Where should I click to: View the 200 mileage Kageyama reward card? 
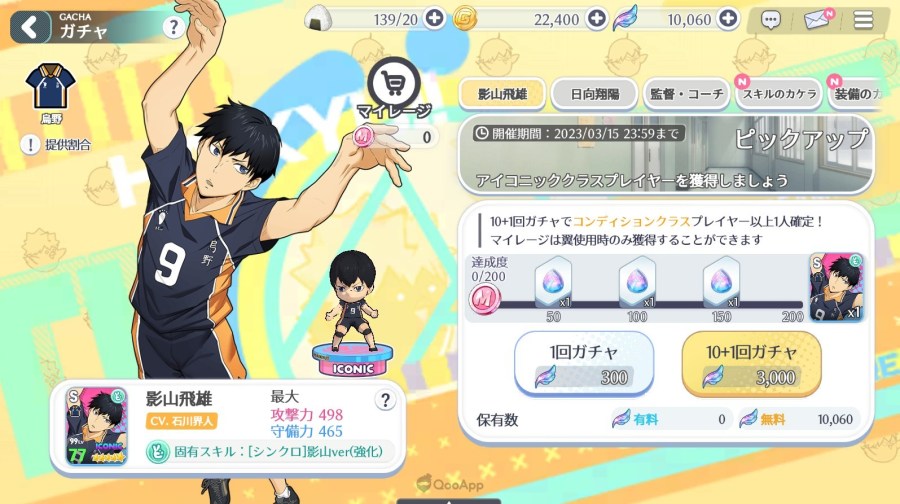pos(836,288)
